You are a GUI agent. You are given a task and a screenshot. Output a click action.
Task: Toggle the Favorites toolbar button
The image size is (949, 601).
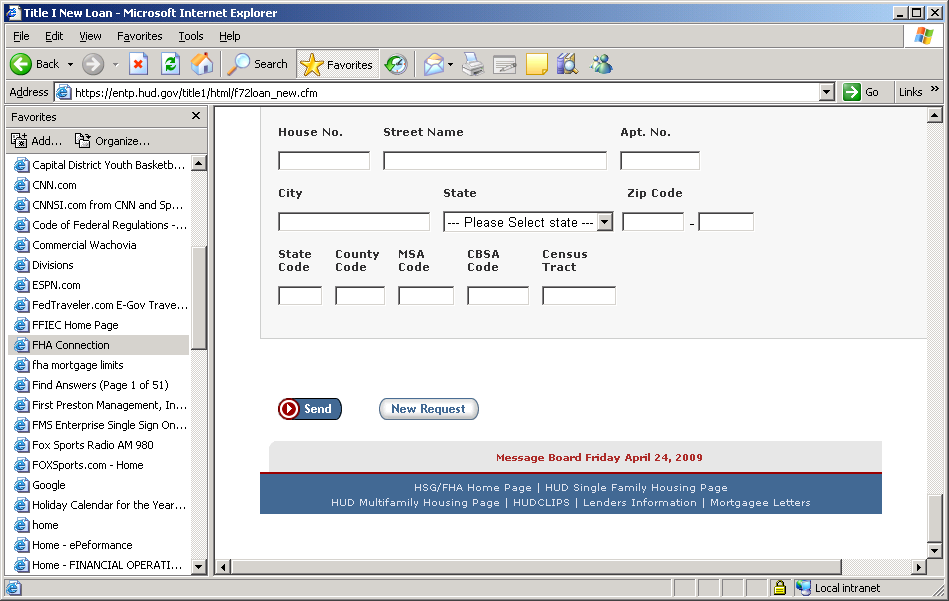pyautogui.click(x=337, y=64)
